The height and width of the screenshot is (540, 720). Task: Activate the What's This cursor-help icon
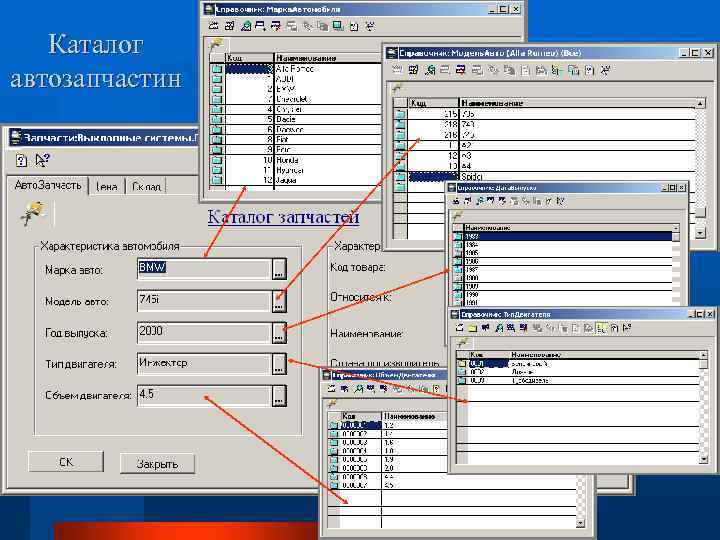point(42,160)
